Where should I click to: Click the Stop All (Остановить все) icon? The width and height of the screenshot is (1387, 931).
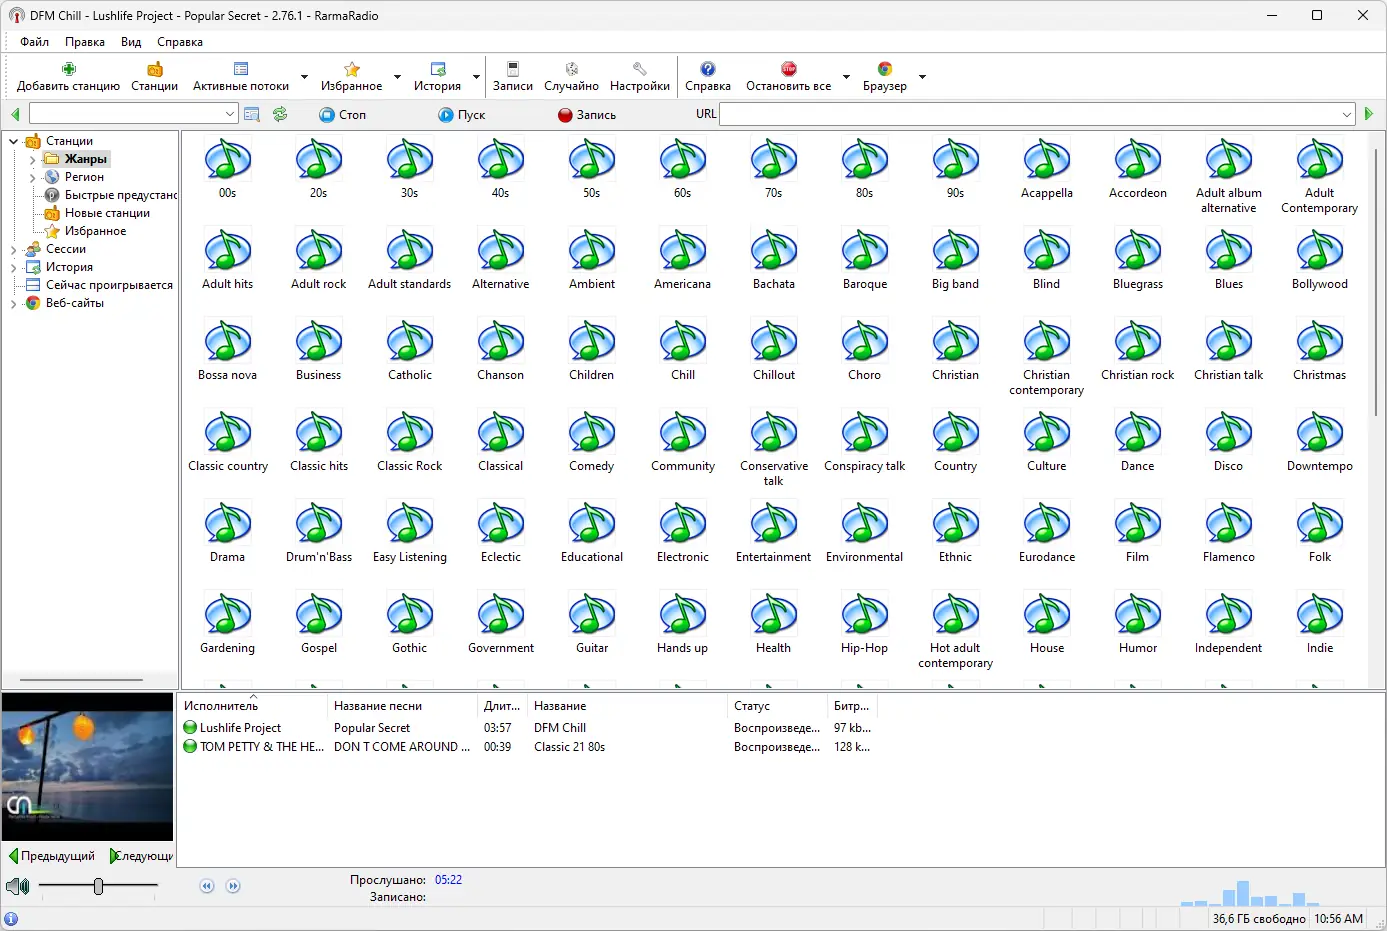(788, 70)
